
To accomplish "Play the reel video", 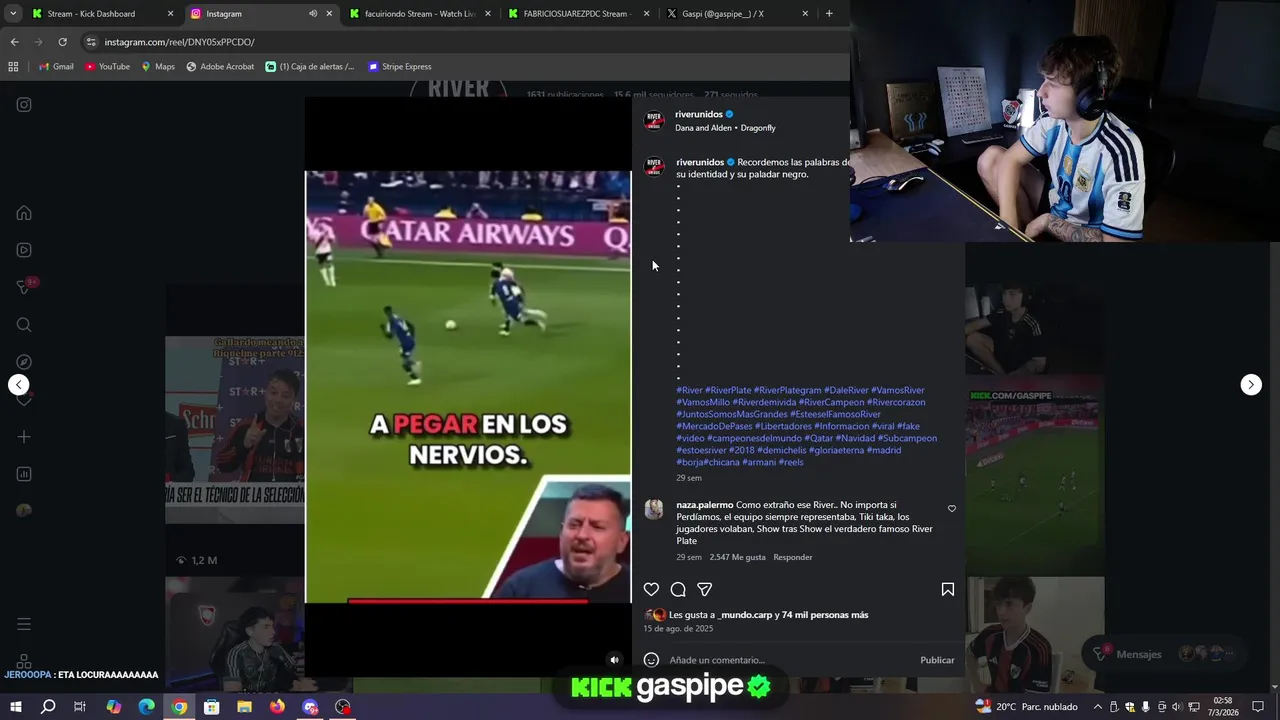I will [x=468, y=387].
